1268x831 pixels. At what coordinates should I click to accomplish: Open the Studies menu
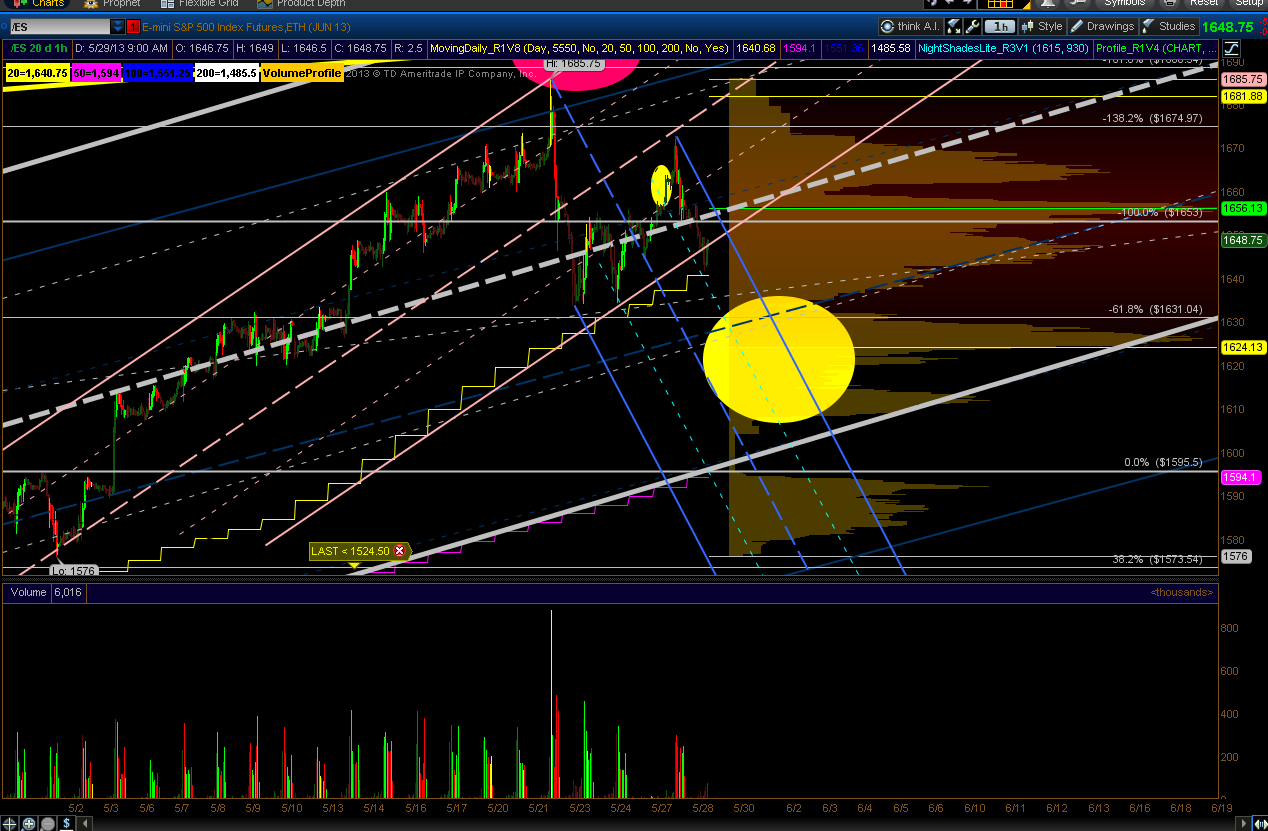click(1168, 27)
